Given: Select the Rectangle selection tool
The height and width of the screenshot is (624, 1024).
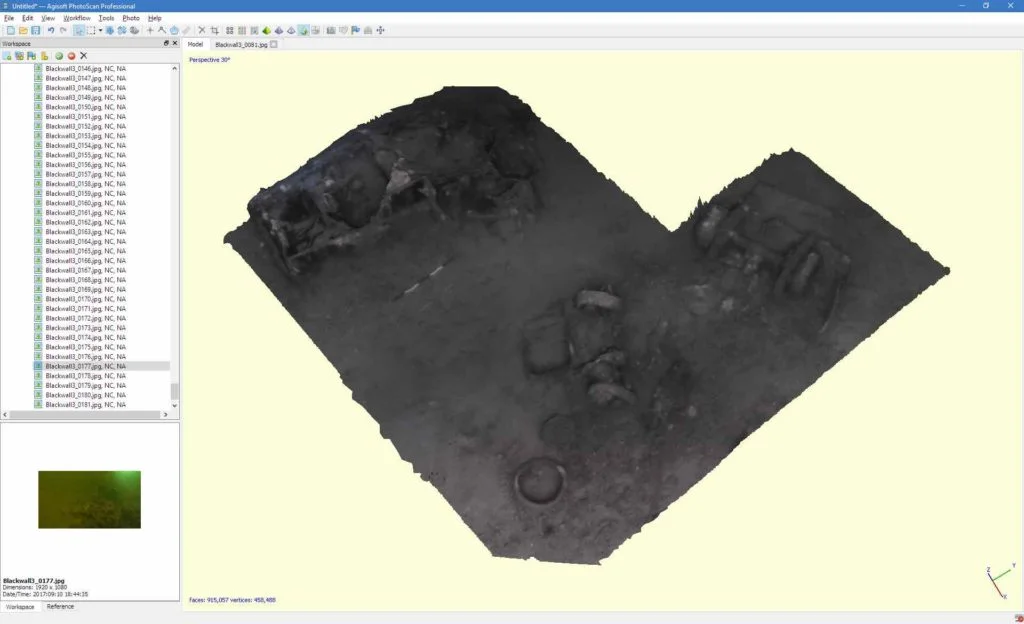Looking at the screenshot, I should [x=91, y=30].
